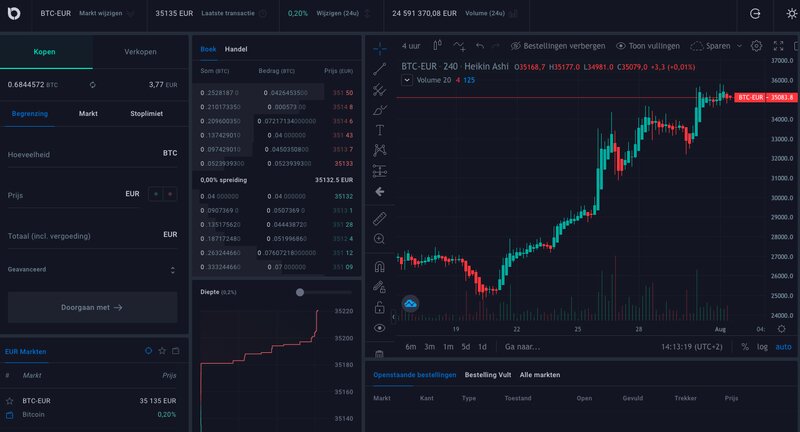Open the 4 uur interval dropdown
This screenshot has height=432, width=800.
point(411,46)
